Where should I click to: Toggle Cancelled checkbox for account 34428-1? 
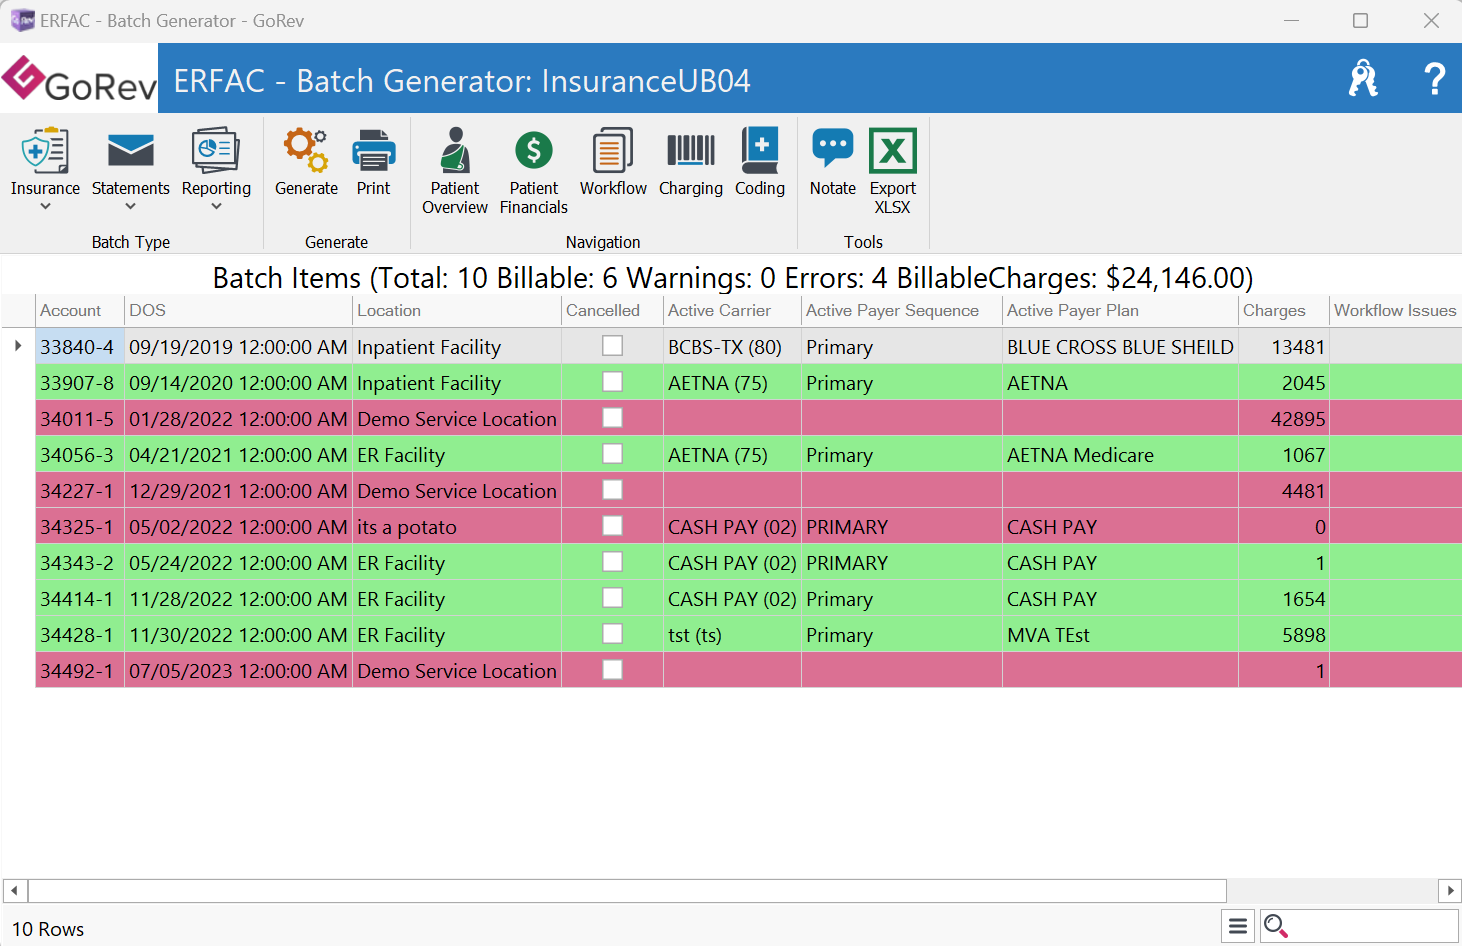(x=612, y=633)
